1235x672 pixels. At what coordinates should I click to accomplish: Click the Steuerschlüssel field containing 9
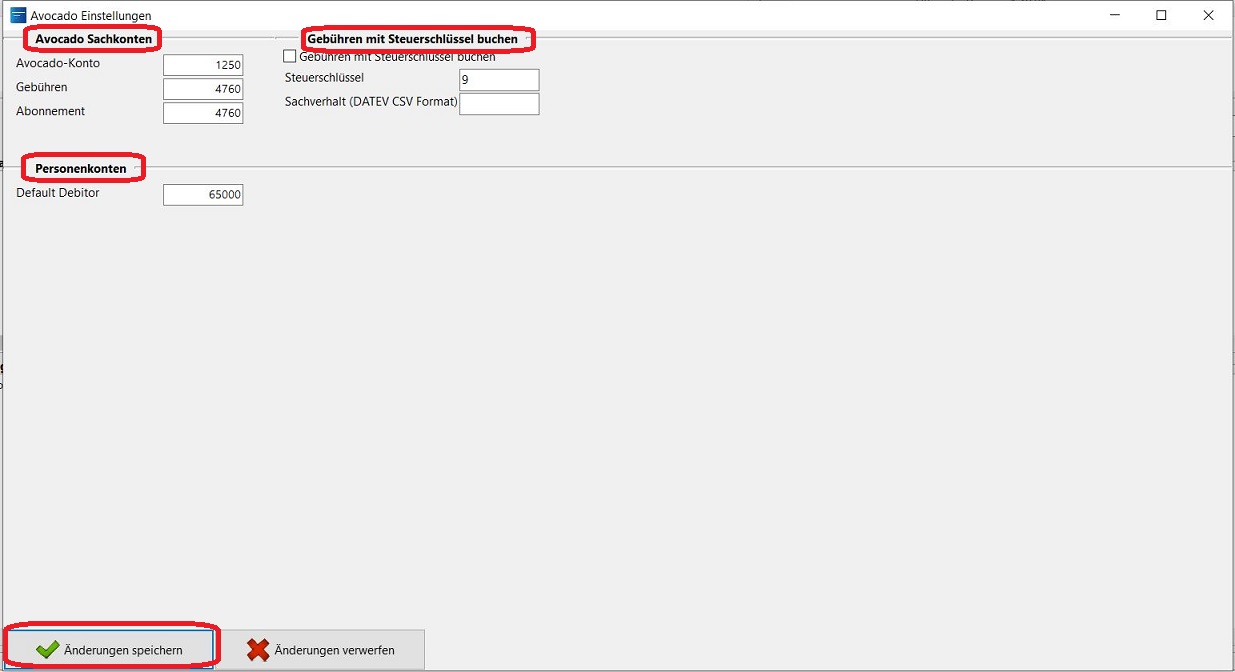tap(499, 80)
